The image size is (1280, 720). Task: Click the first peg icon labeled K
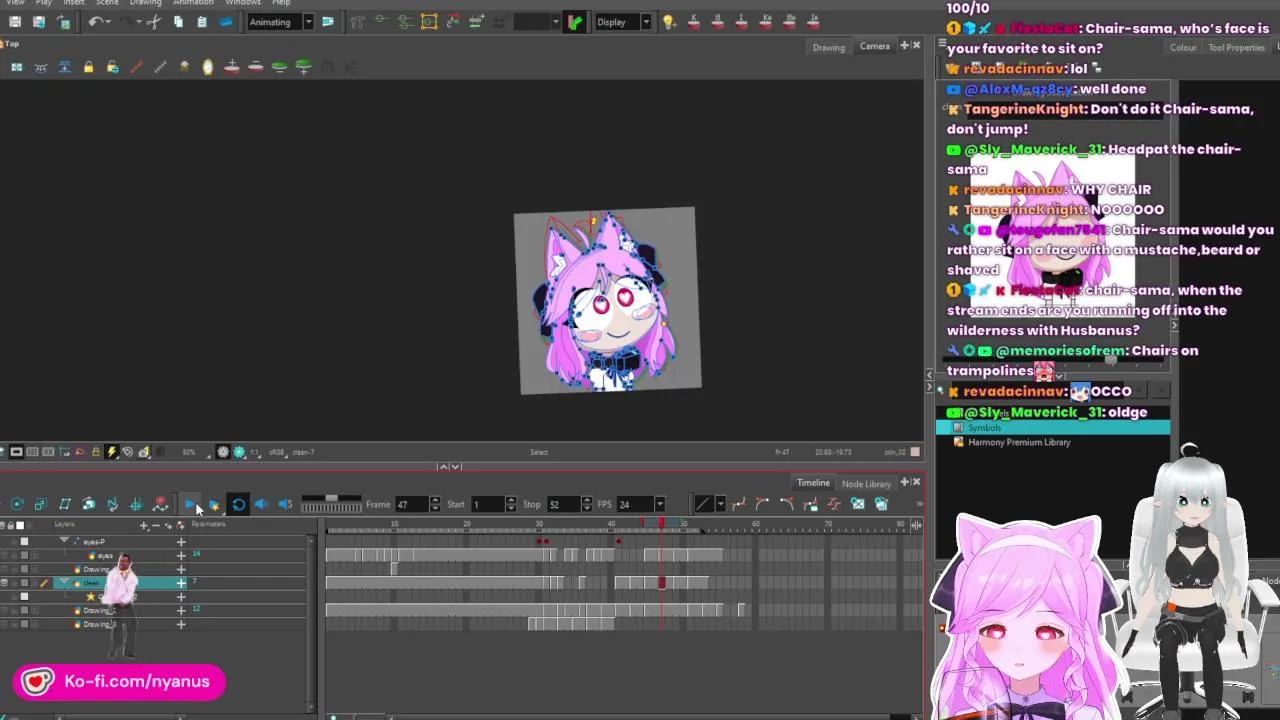(694, 22)
